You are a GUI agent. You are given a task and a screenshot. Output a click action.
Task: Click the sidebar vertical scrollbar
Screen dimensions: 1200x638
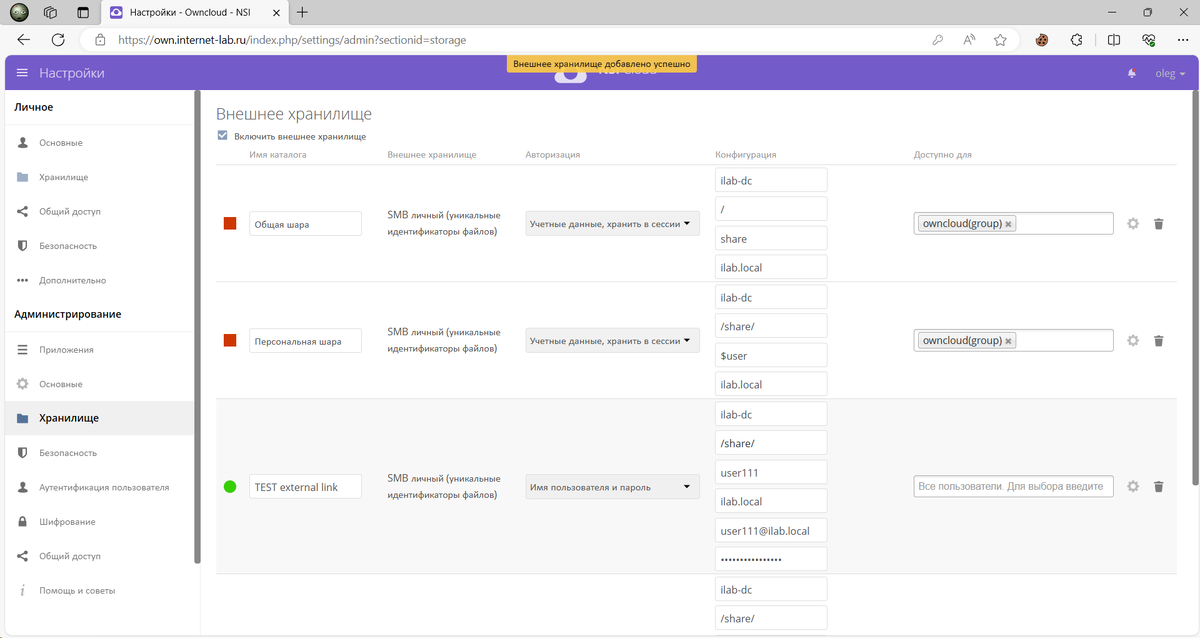click(197, 327)
